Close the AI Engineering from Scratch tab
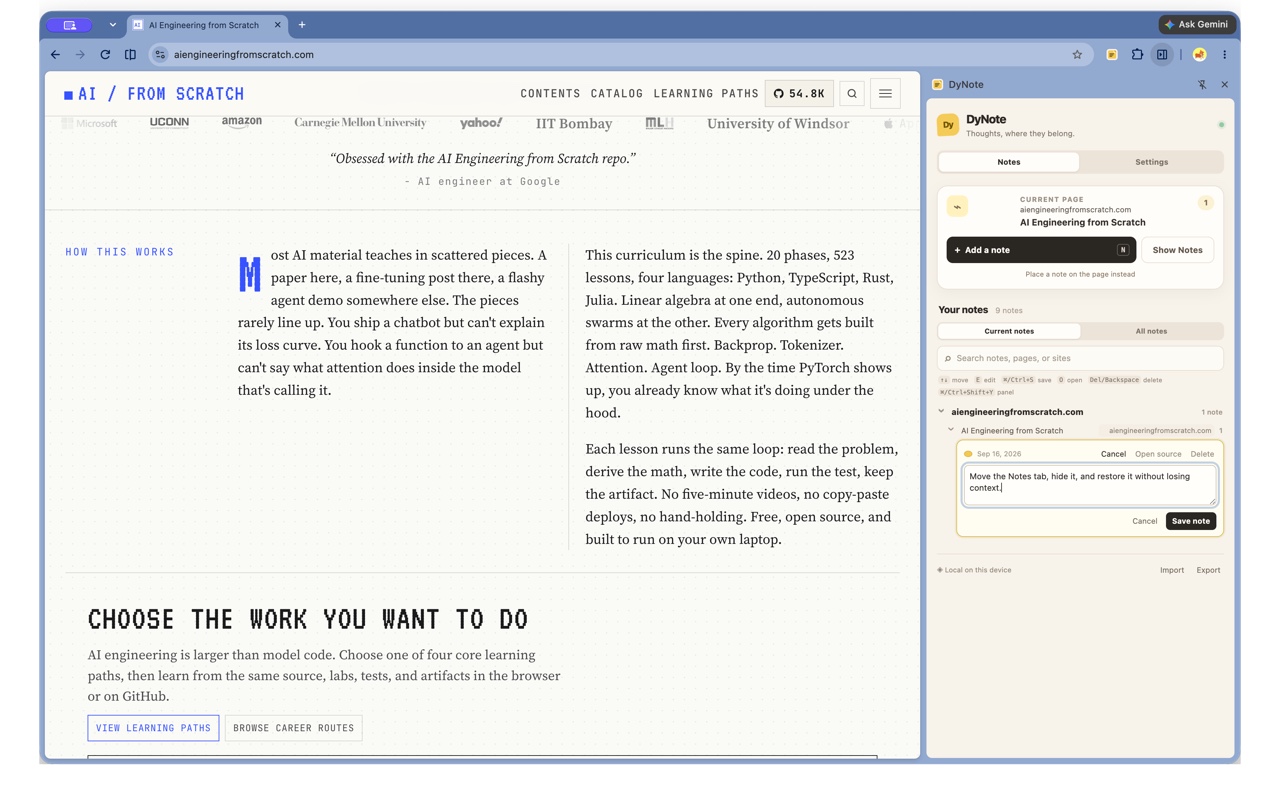 click(x=278, y=25)
